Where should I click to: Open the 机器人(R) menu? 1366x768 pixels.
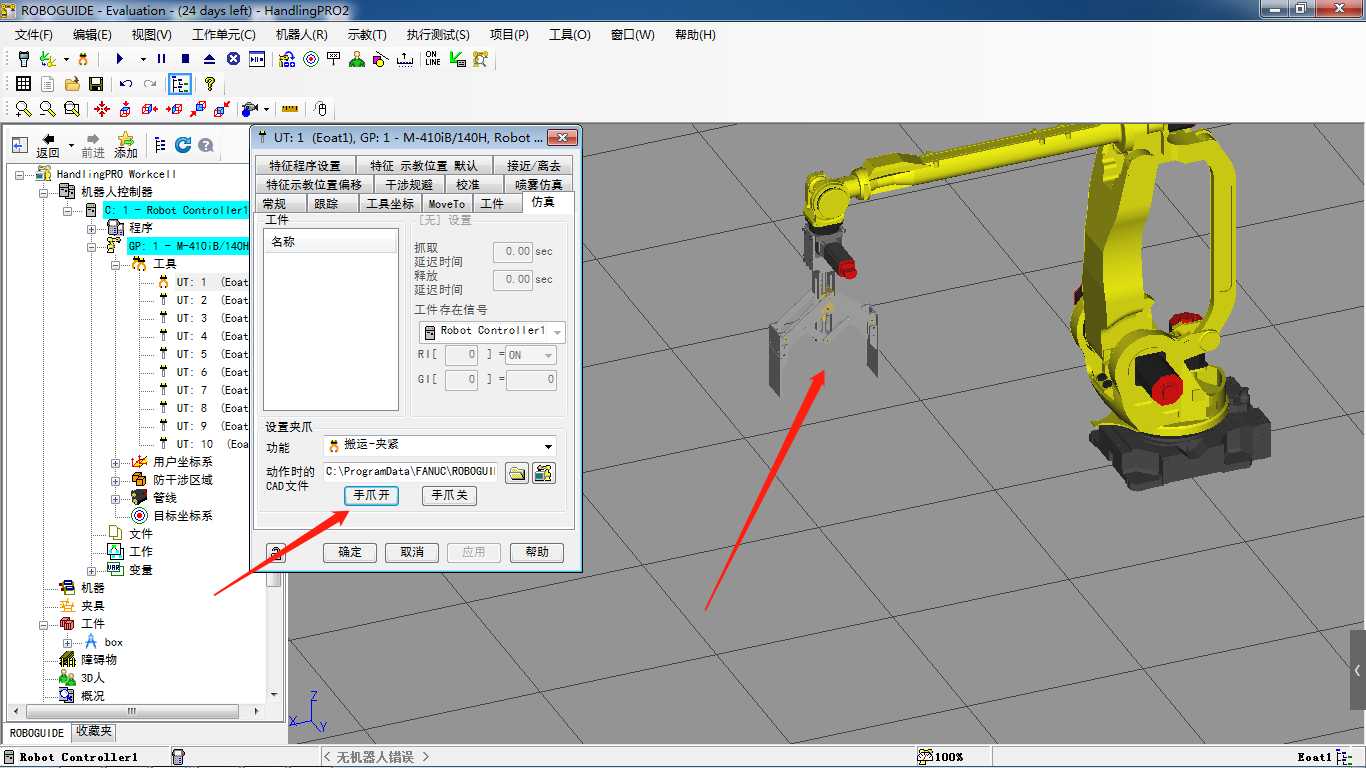tap(301, 34)
